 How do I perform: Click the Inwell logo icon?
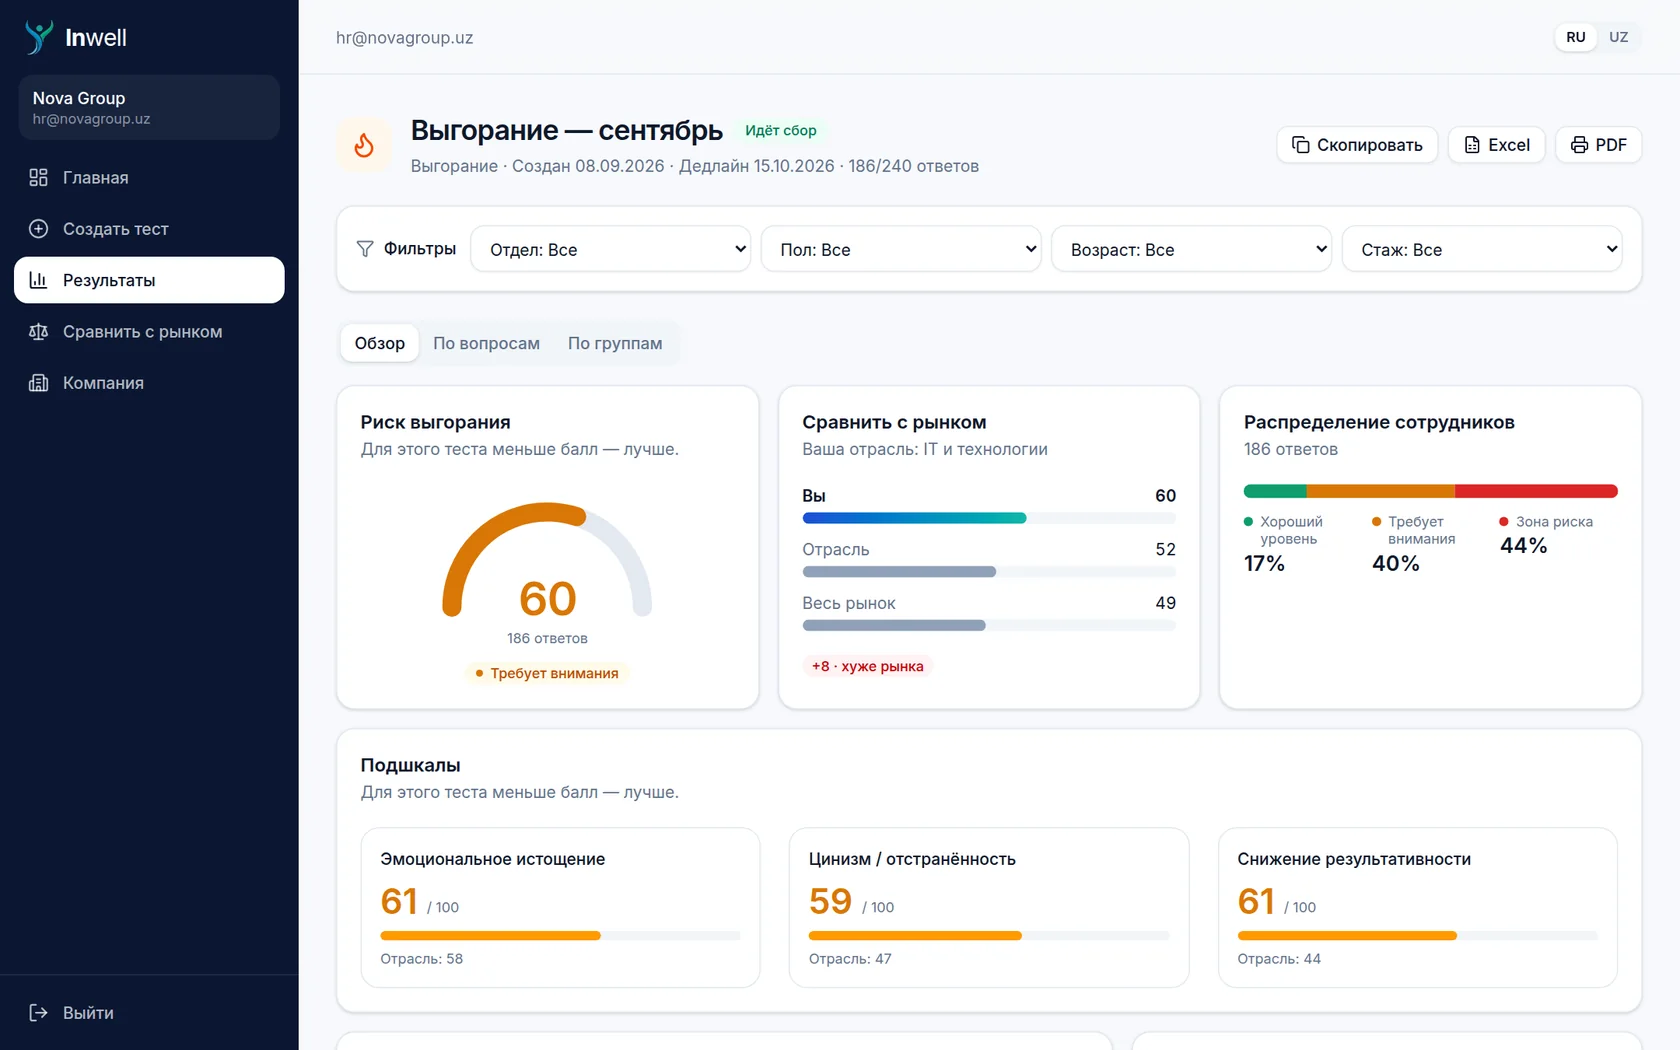39,37
